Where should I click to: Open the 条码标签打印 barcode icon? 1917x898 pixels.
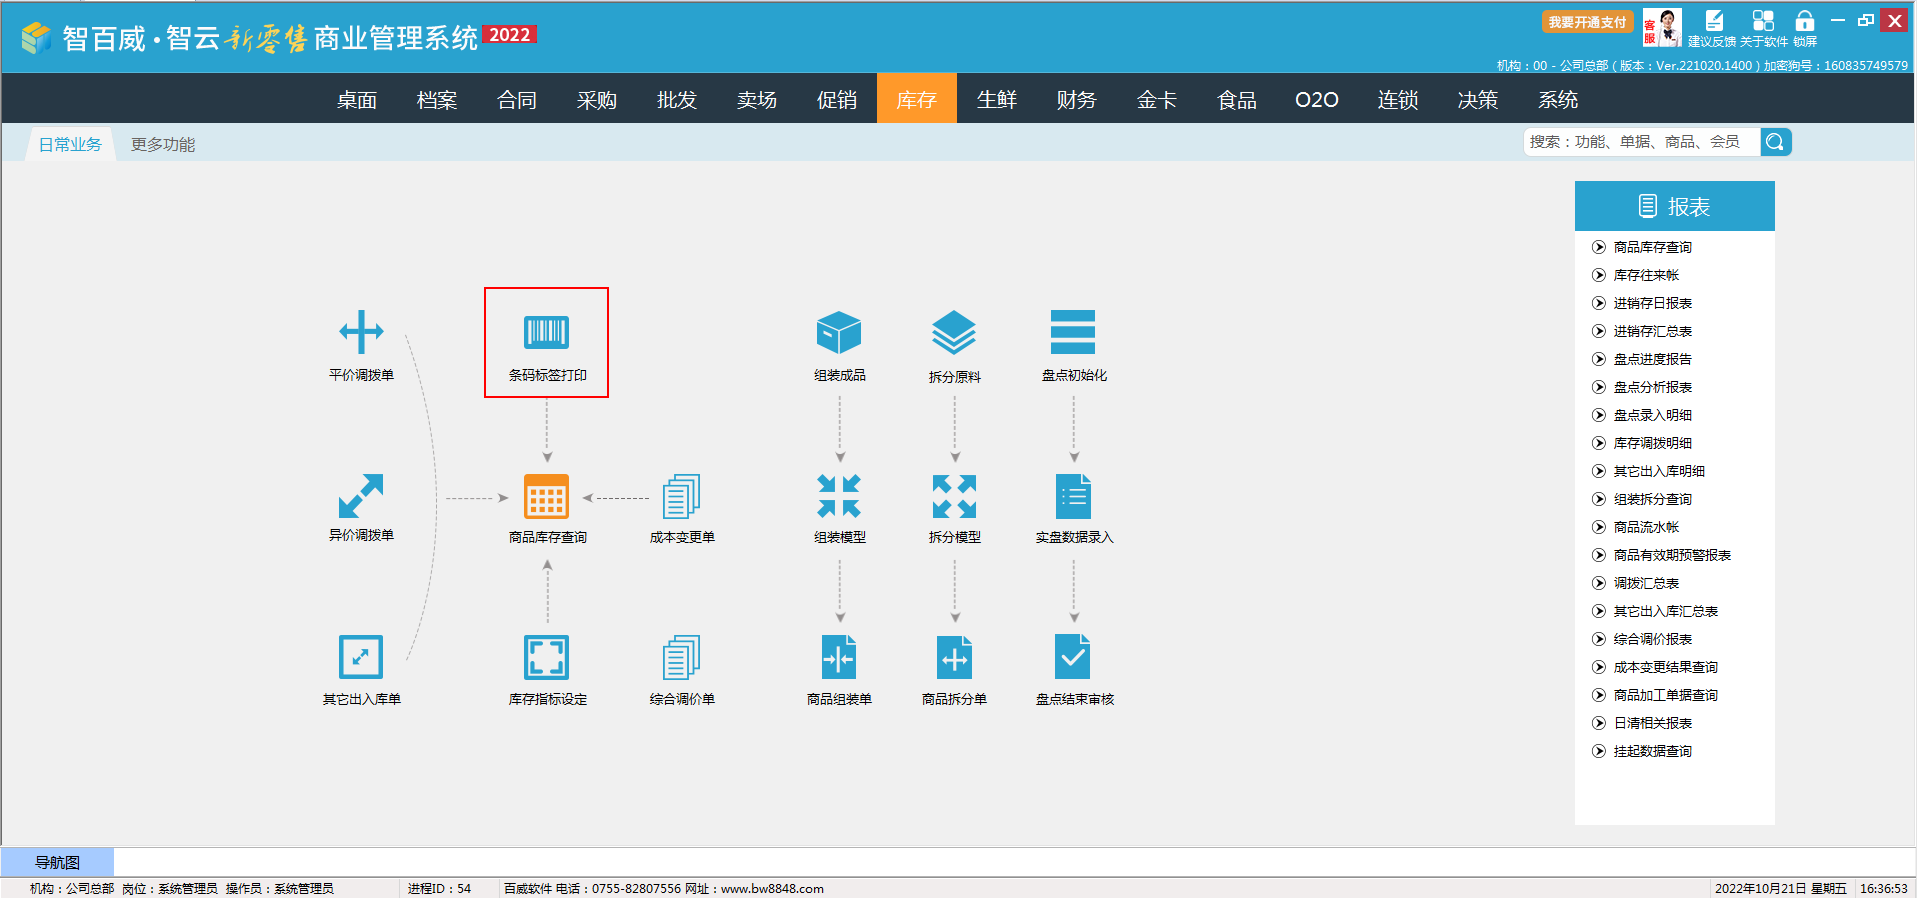546,333
